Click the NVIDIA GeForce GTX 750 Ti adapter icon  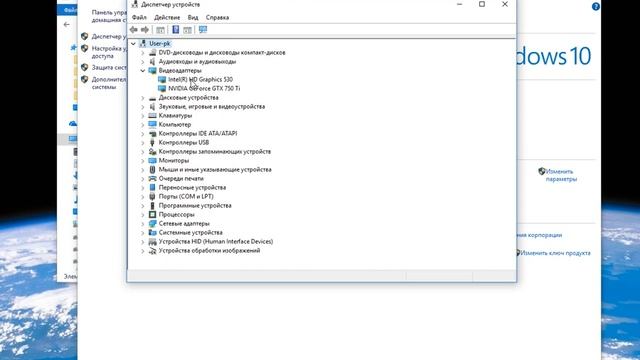click(162, 89)
